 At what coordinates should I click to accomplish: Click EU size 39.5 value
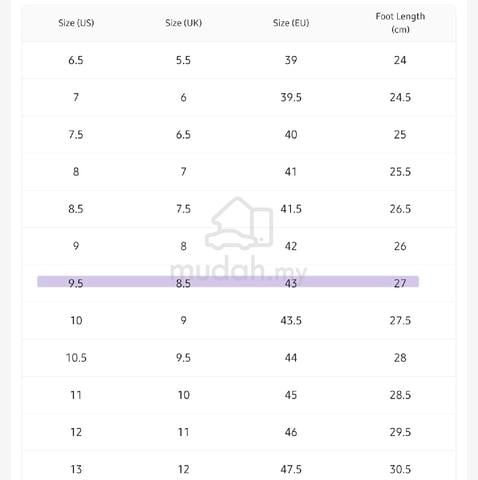coord(291,98)
